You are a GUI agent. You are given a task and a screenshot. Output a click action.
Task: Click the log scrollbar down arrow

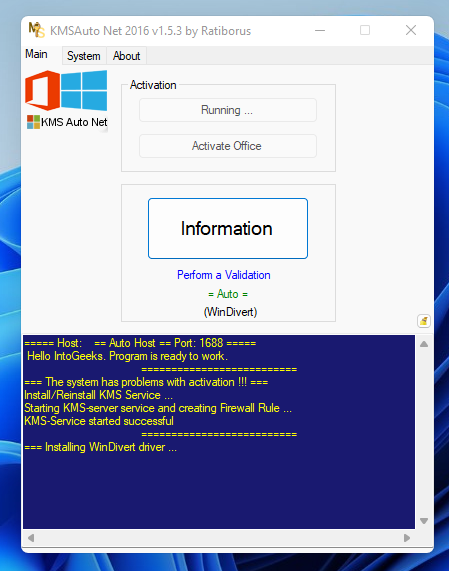[x=424, y=521]
